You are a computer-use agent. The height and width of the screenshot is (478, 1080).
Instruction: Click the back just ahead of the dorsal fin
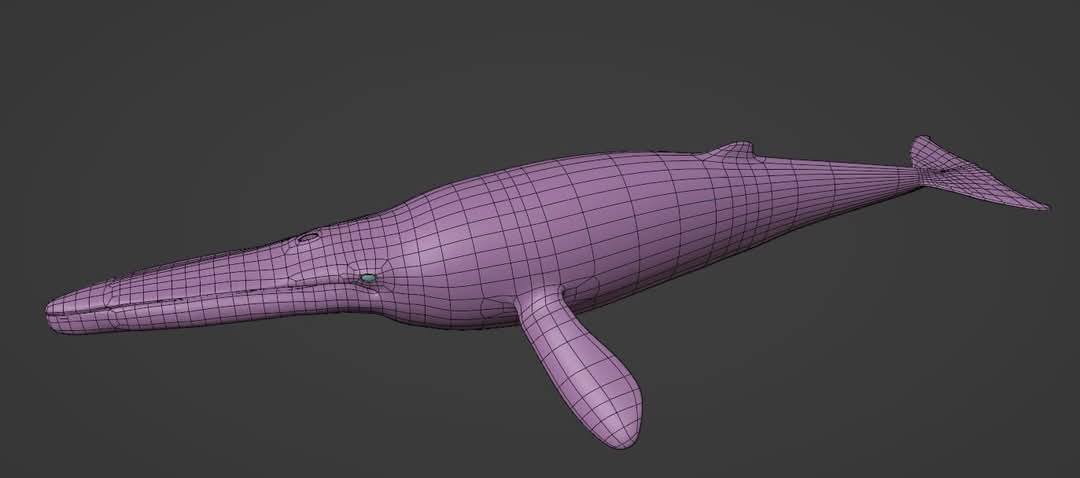click(x=680, y=160)
